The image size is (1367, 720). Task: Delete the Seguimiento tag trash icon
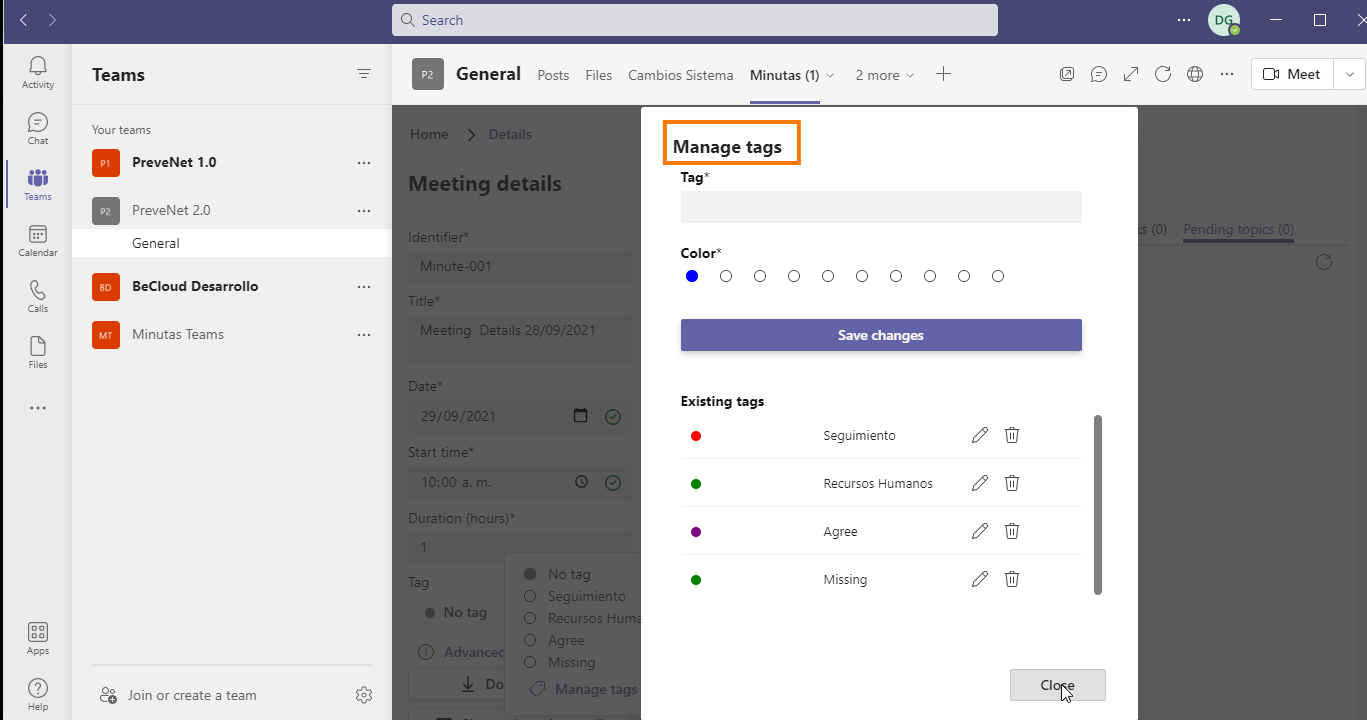[x=1012, y=435]
